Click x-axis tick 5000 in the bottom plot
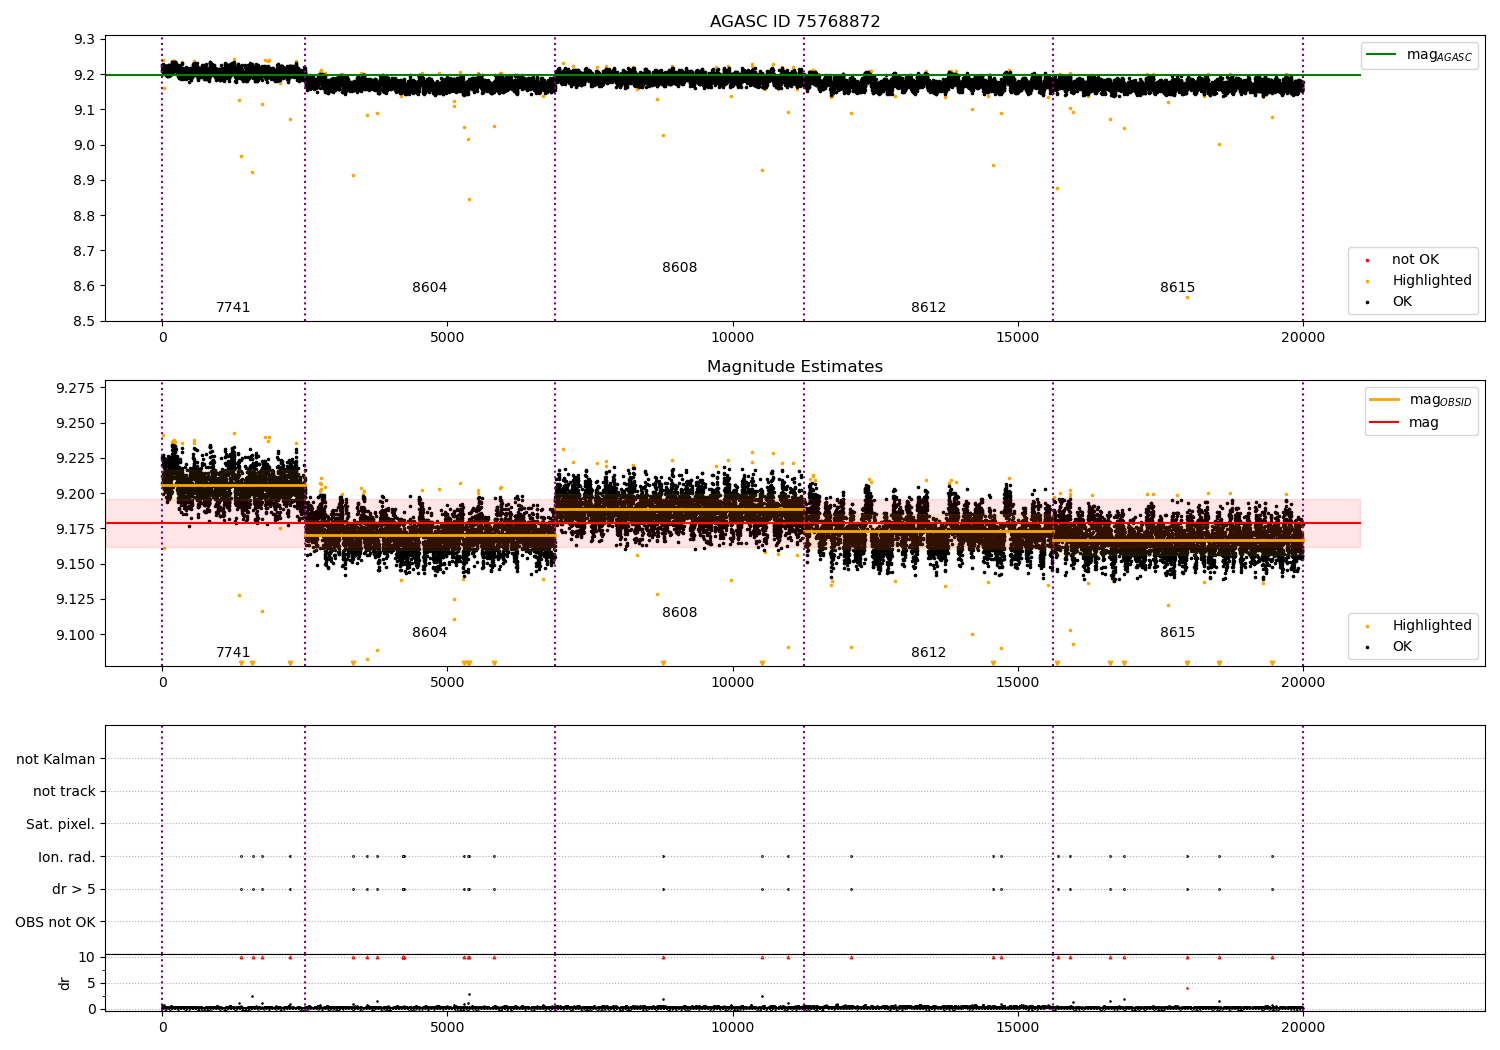1500x1050 pixels. [x=447, y=1026]
